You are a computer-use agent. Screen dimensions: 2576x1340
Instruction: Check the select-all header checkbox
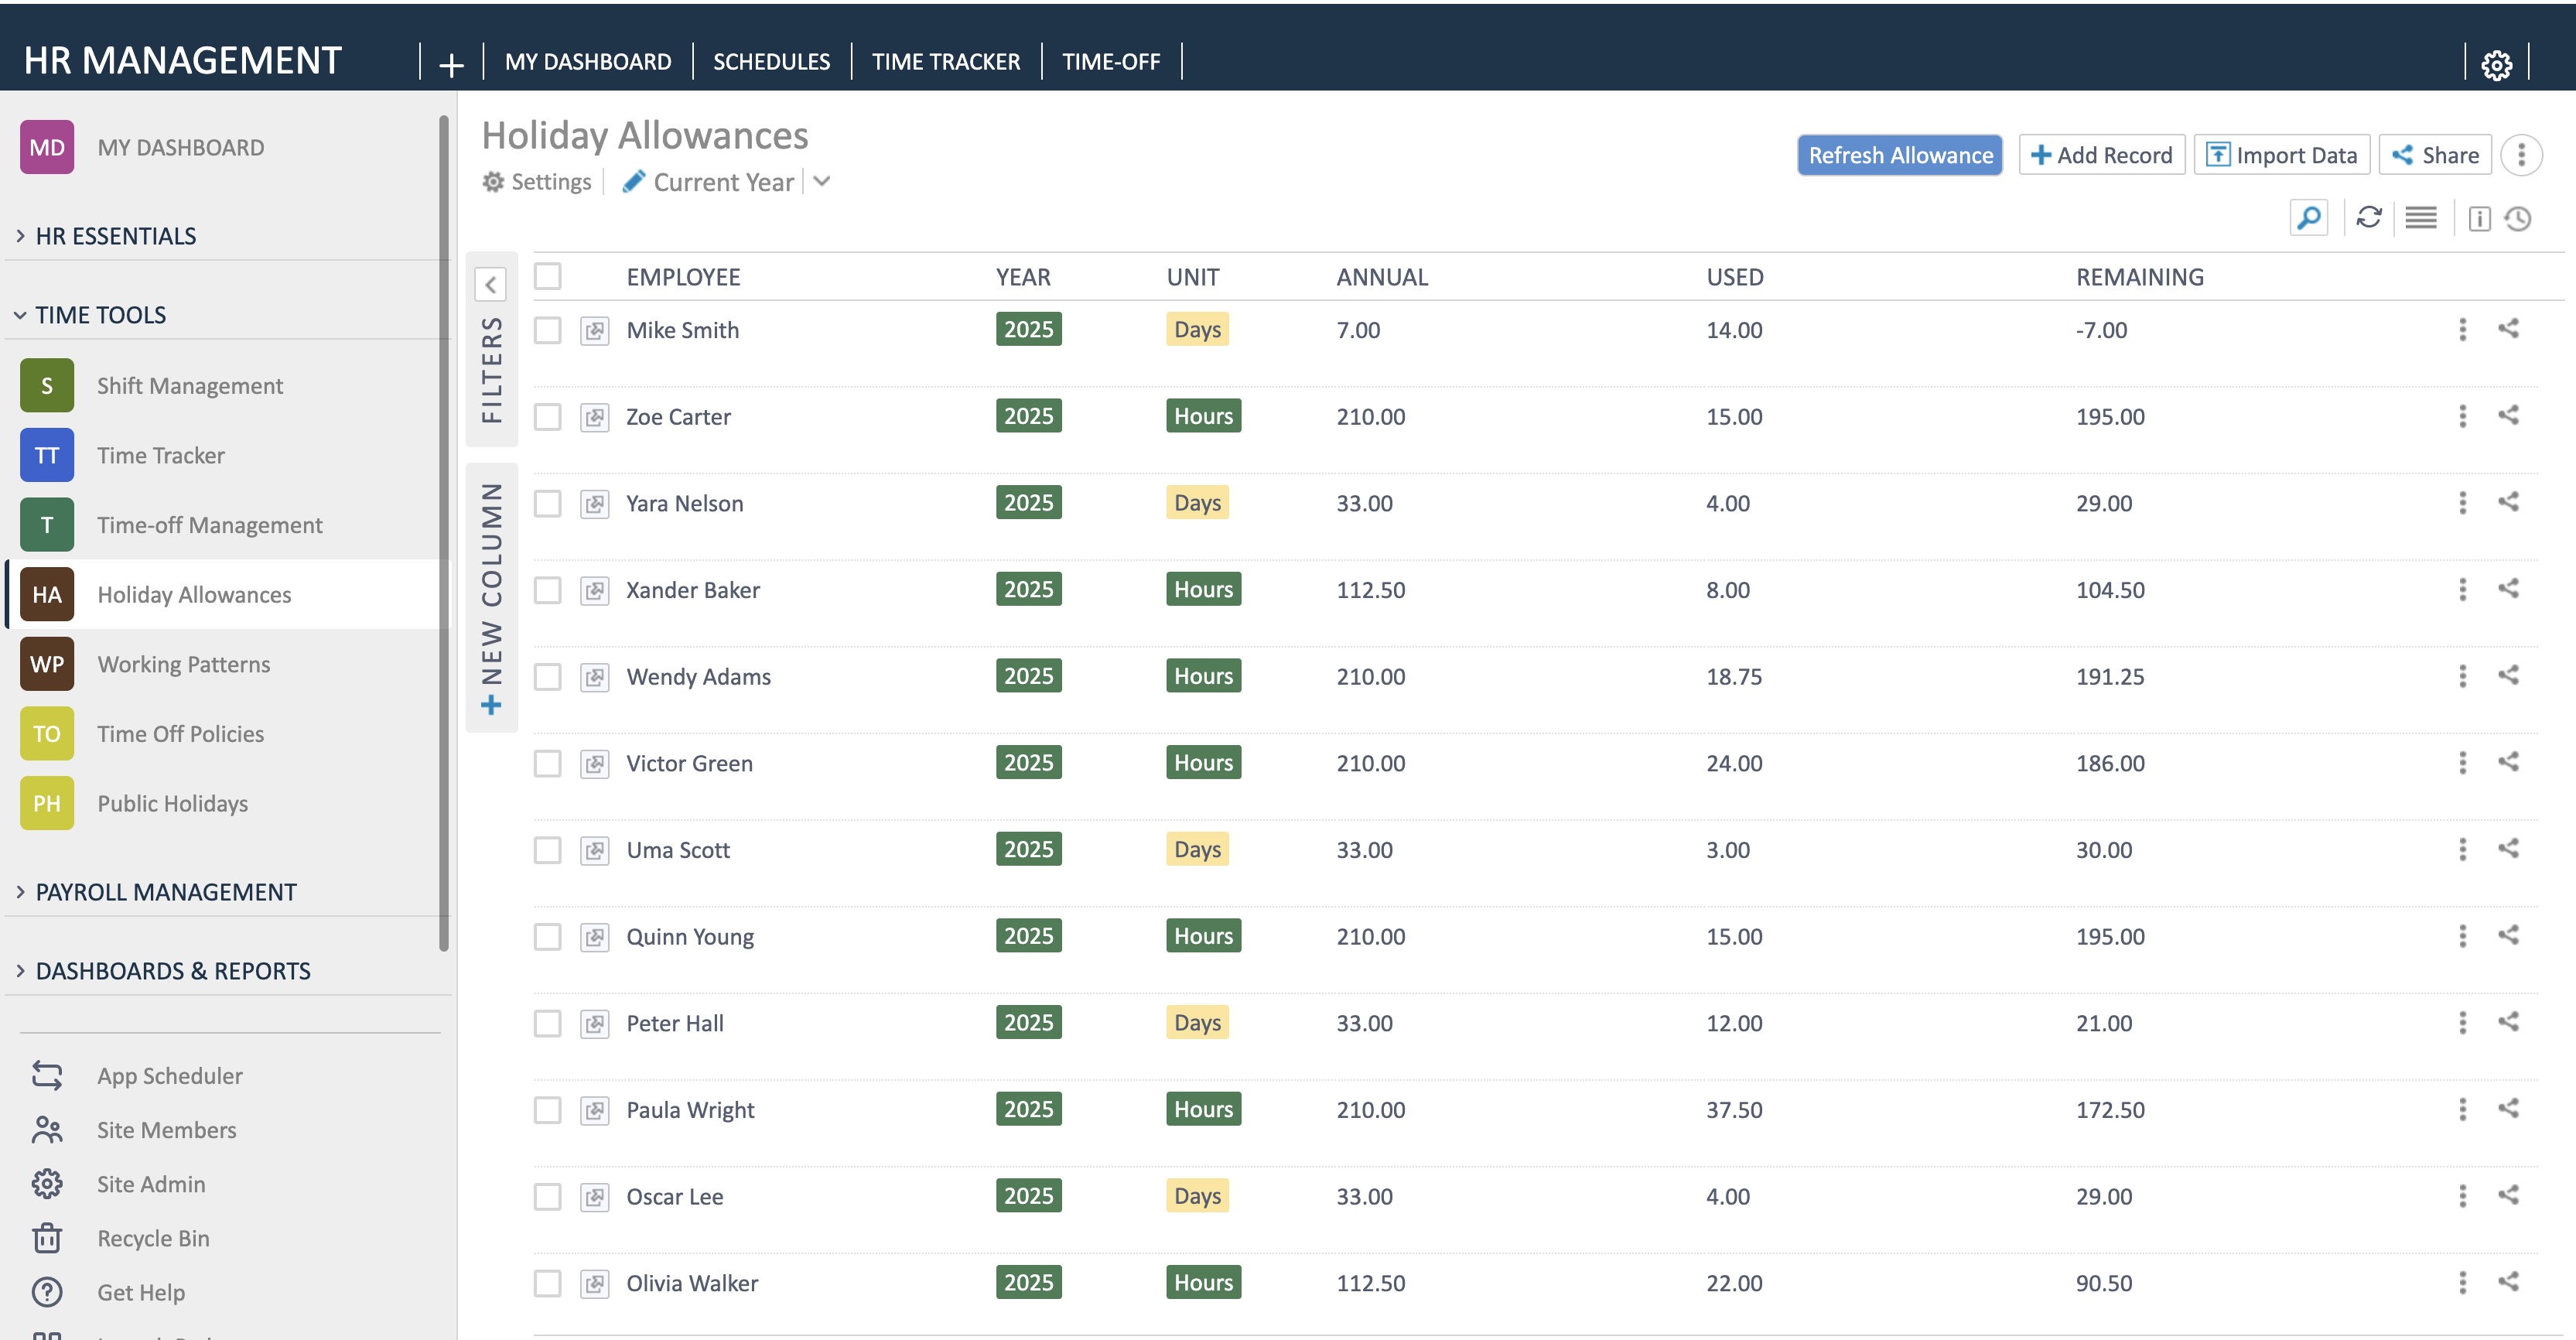point(548,276)
